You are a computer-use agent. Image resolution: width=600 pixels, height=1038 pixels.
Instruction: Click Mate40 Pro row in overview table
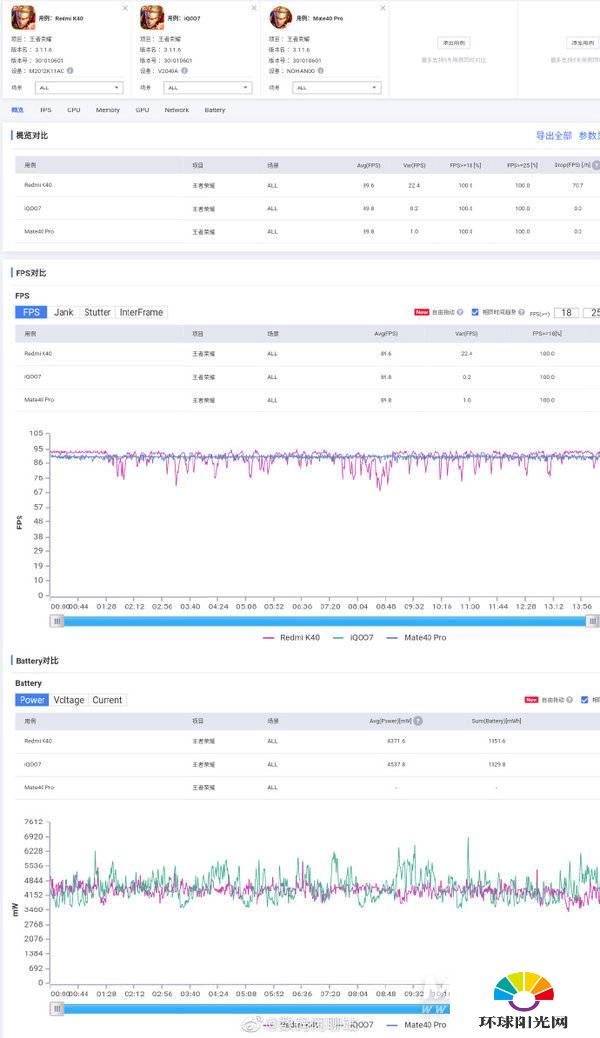pos(307,232)
